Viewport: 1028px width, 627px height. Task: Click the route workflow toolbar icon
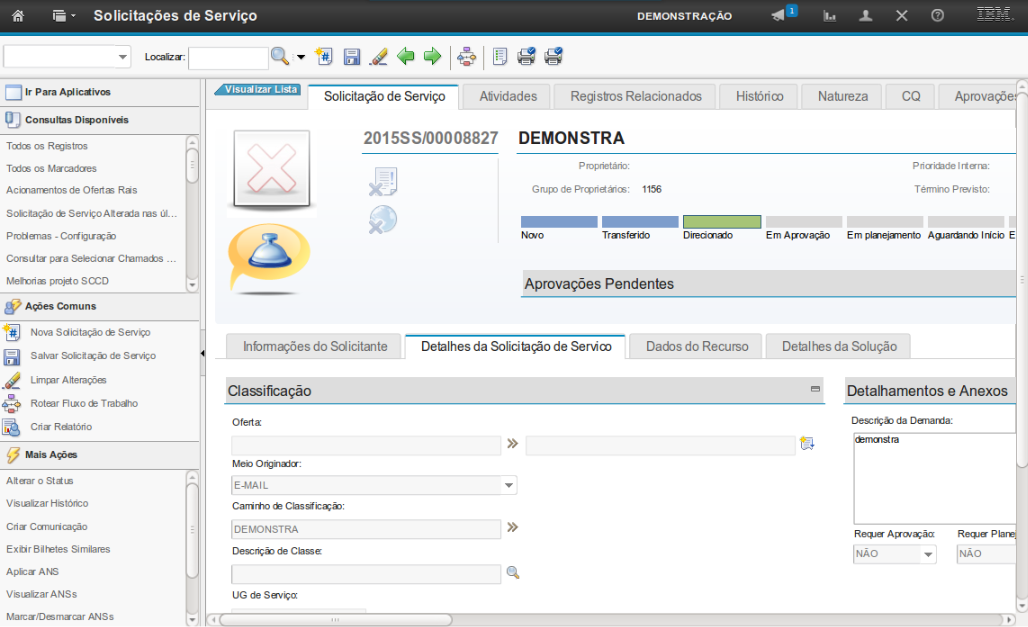point(467,57)
